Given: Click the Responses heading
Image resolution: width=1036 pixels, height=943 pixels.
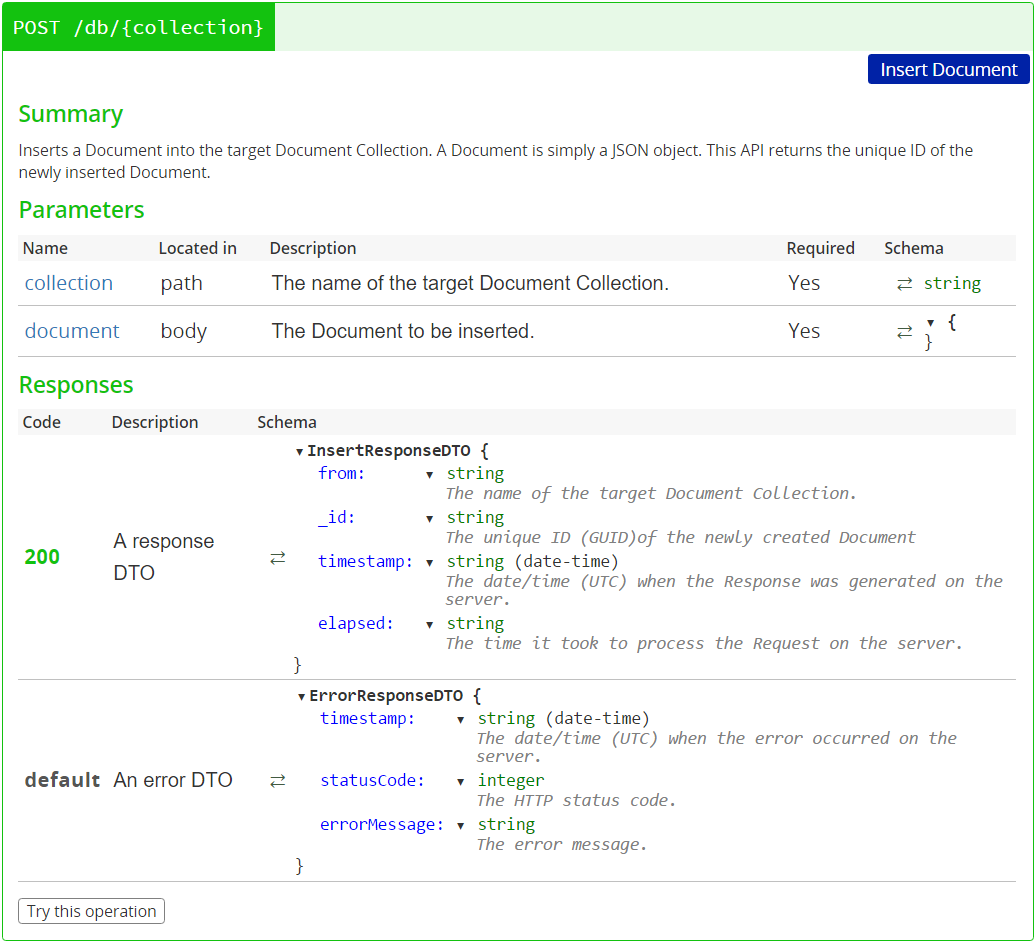Looking at the screenshot, I should tap(76, 385).
